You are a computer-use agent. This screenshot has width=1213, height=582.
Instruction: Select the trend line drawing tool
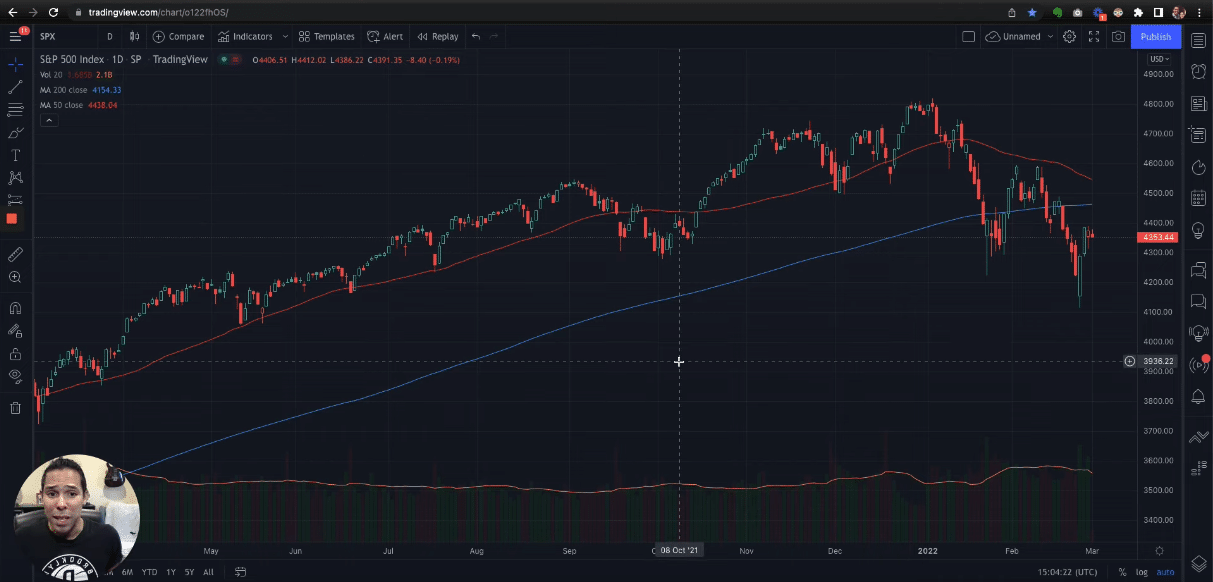point(15,87)
